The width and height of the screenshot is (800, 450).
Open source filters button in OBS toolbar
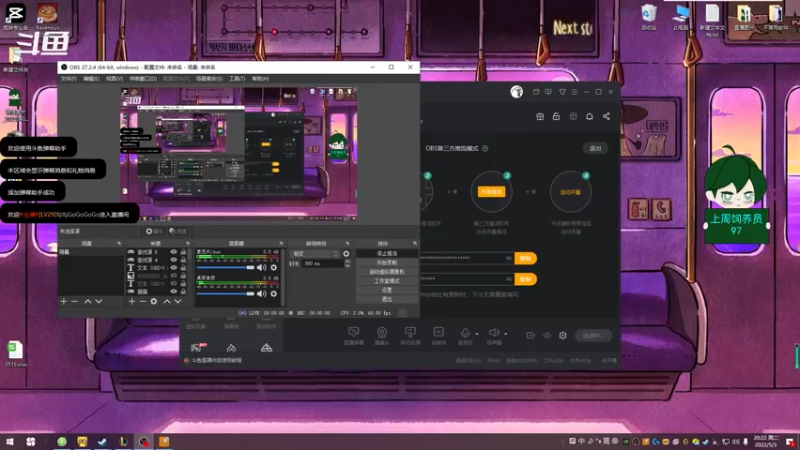[x=178, y=231]
